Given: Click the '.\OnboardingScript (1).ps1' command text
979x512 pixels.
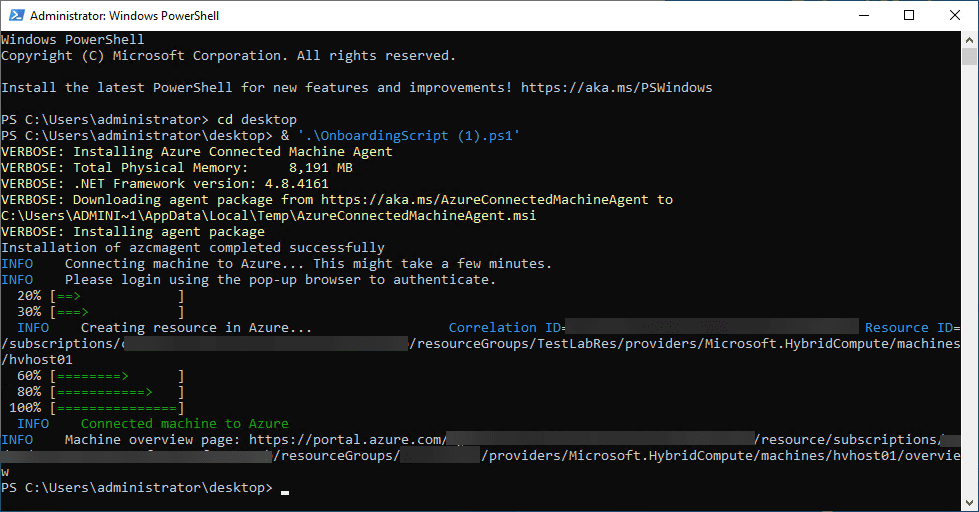Looking at the screenshot, I should pos(408,135).
